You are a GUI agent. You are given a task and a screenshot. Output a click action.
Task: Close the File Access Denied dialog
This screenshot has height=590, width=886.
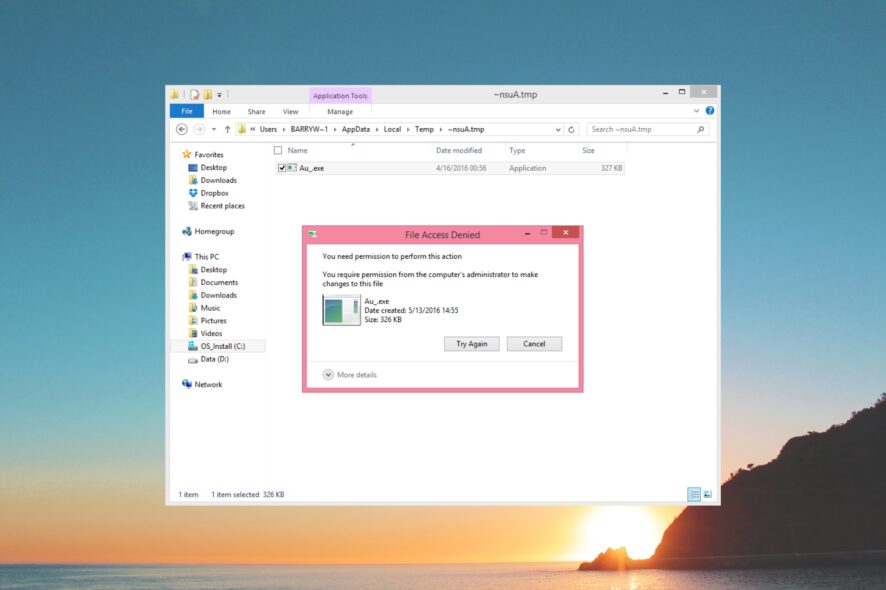[565, 232]
